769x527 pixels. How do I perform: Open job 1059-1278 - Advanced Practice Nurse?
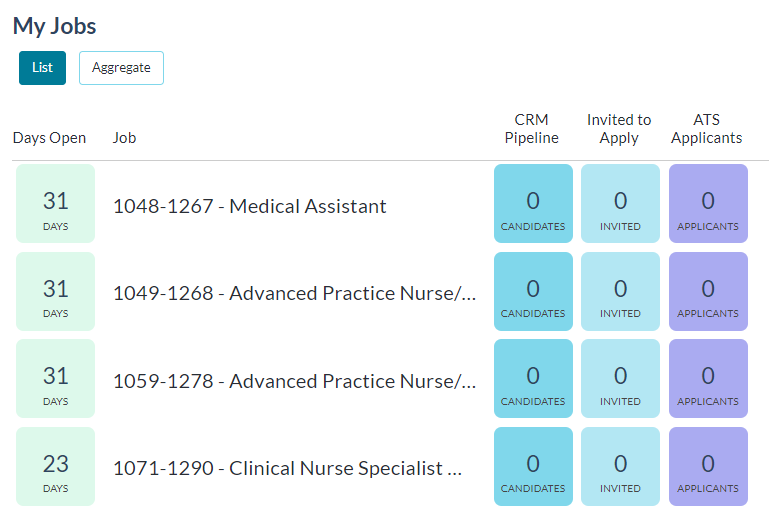pos(294,381)
